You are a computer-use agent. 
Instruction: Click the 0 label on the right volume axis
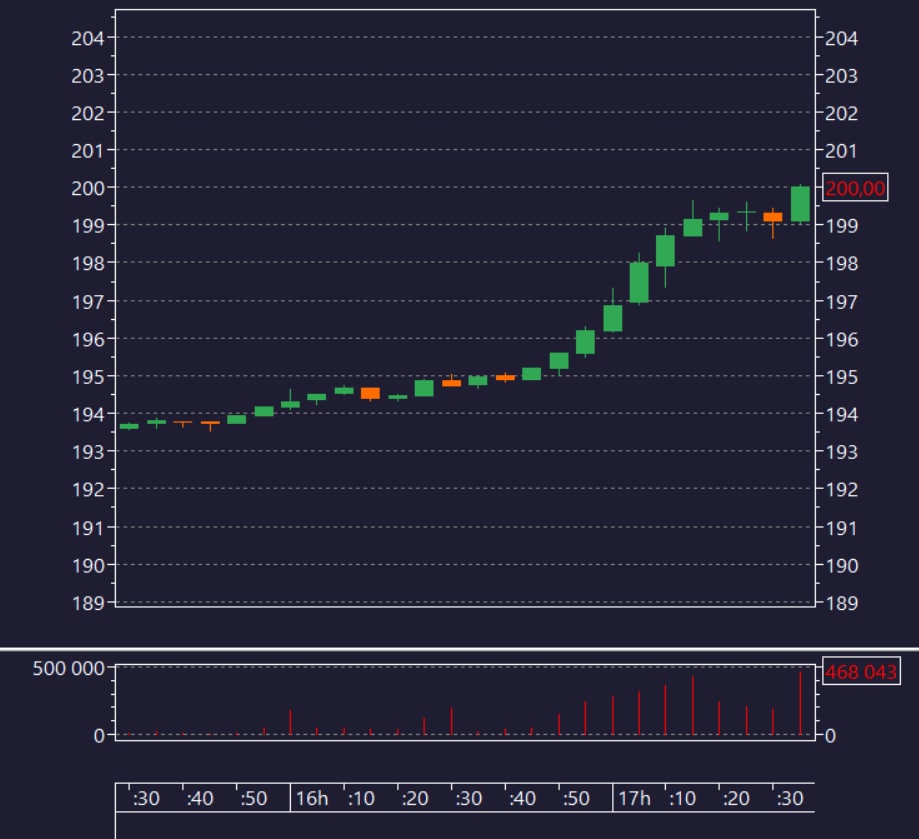(x=830, y=735)
